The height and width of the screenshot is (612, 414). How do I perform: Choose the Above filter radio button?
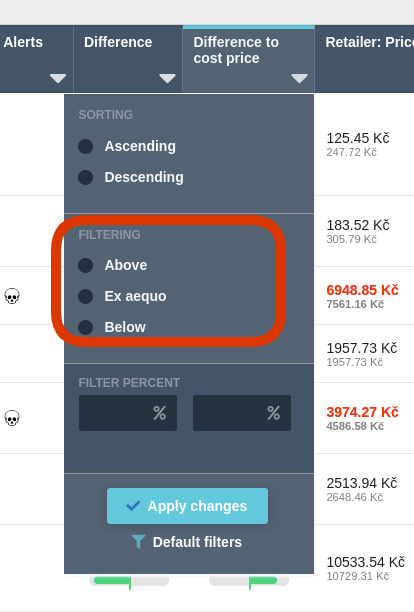click(x=85, y=265)
